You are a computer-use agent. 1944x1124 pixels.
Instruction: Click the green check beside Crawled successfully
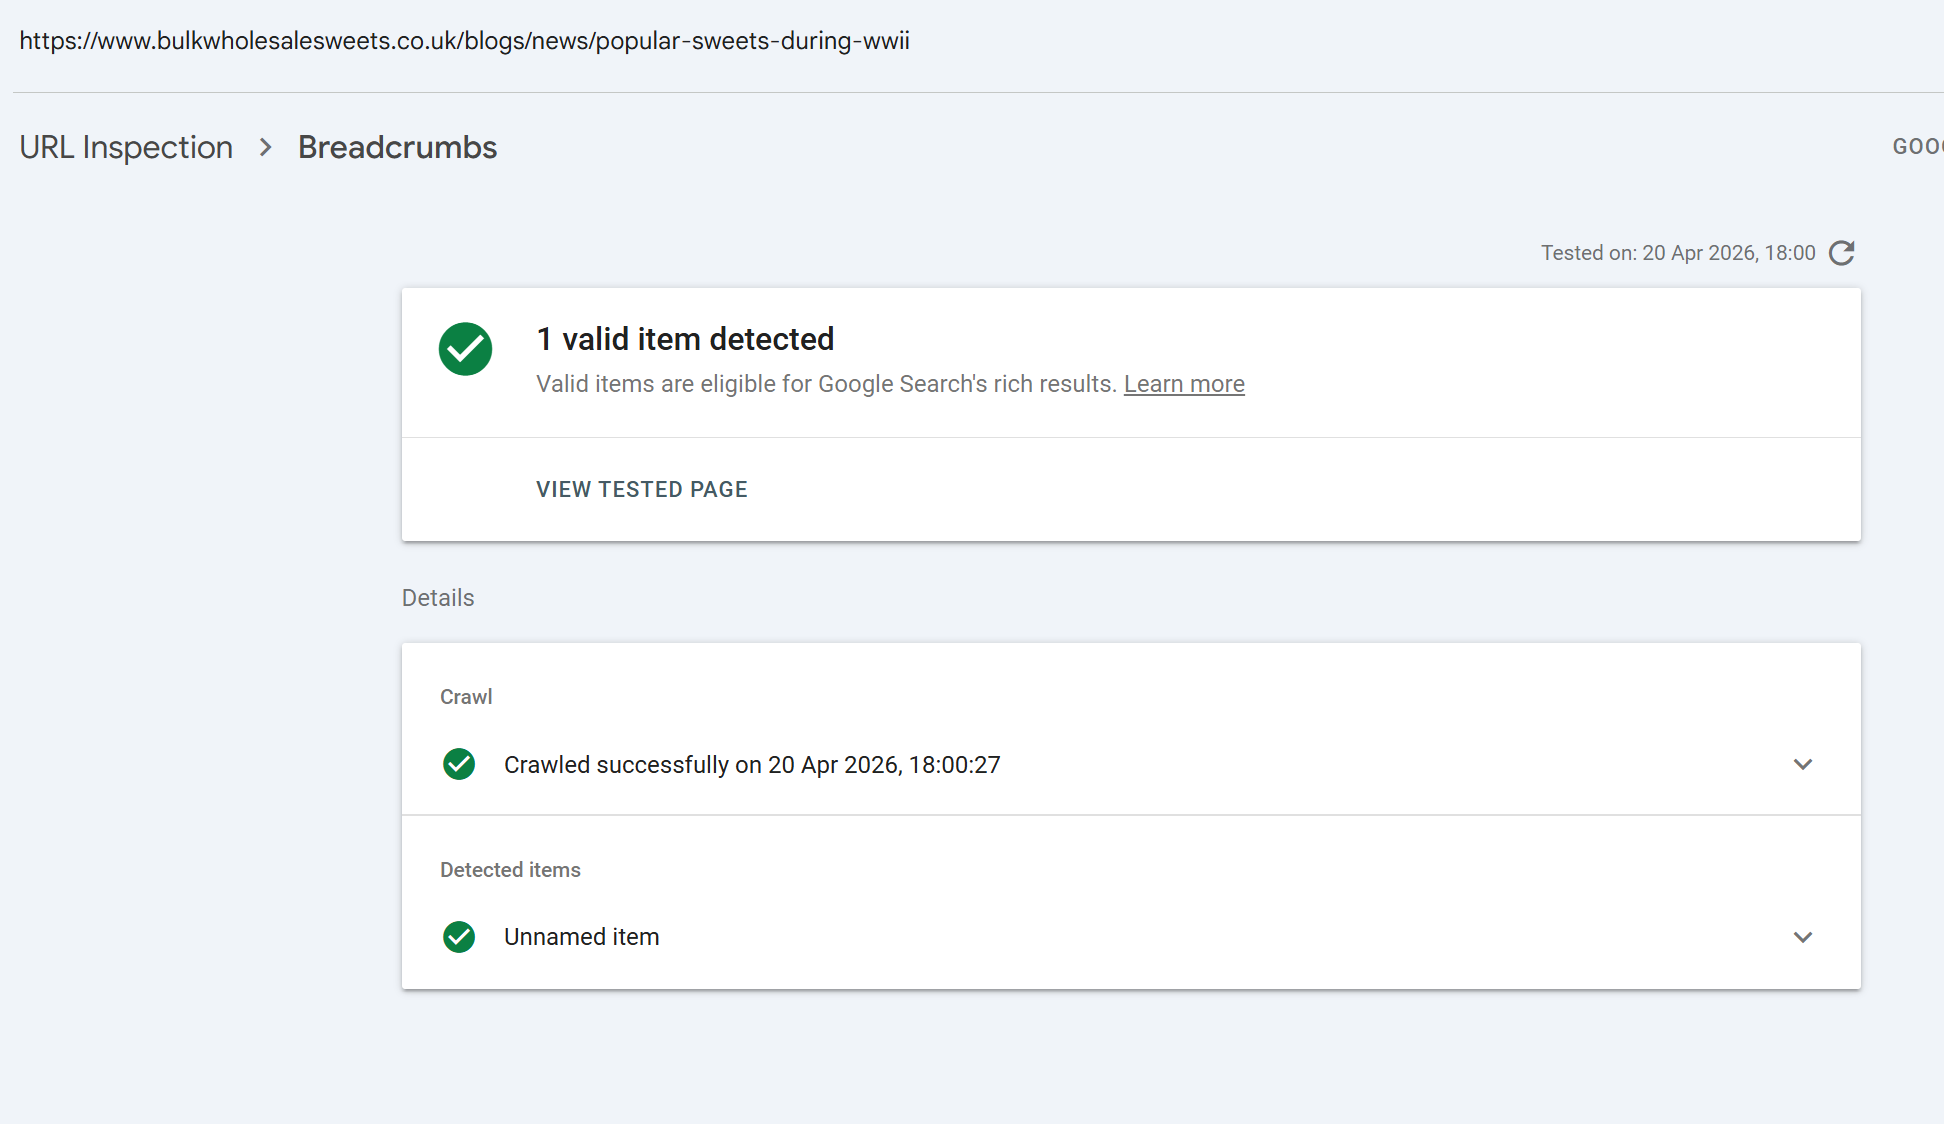pos(459,764)
